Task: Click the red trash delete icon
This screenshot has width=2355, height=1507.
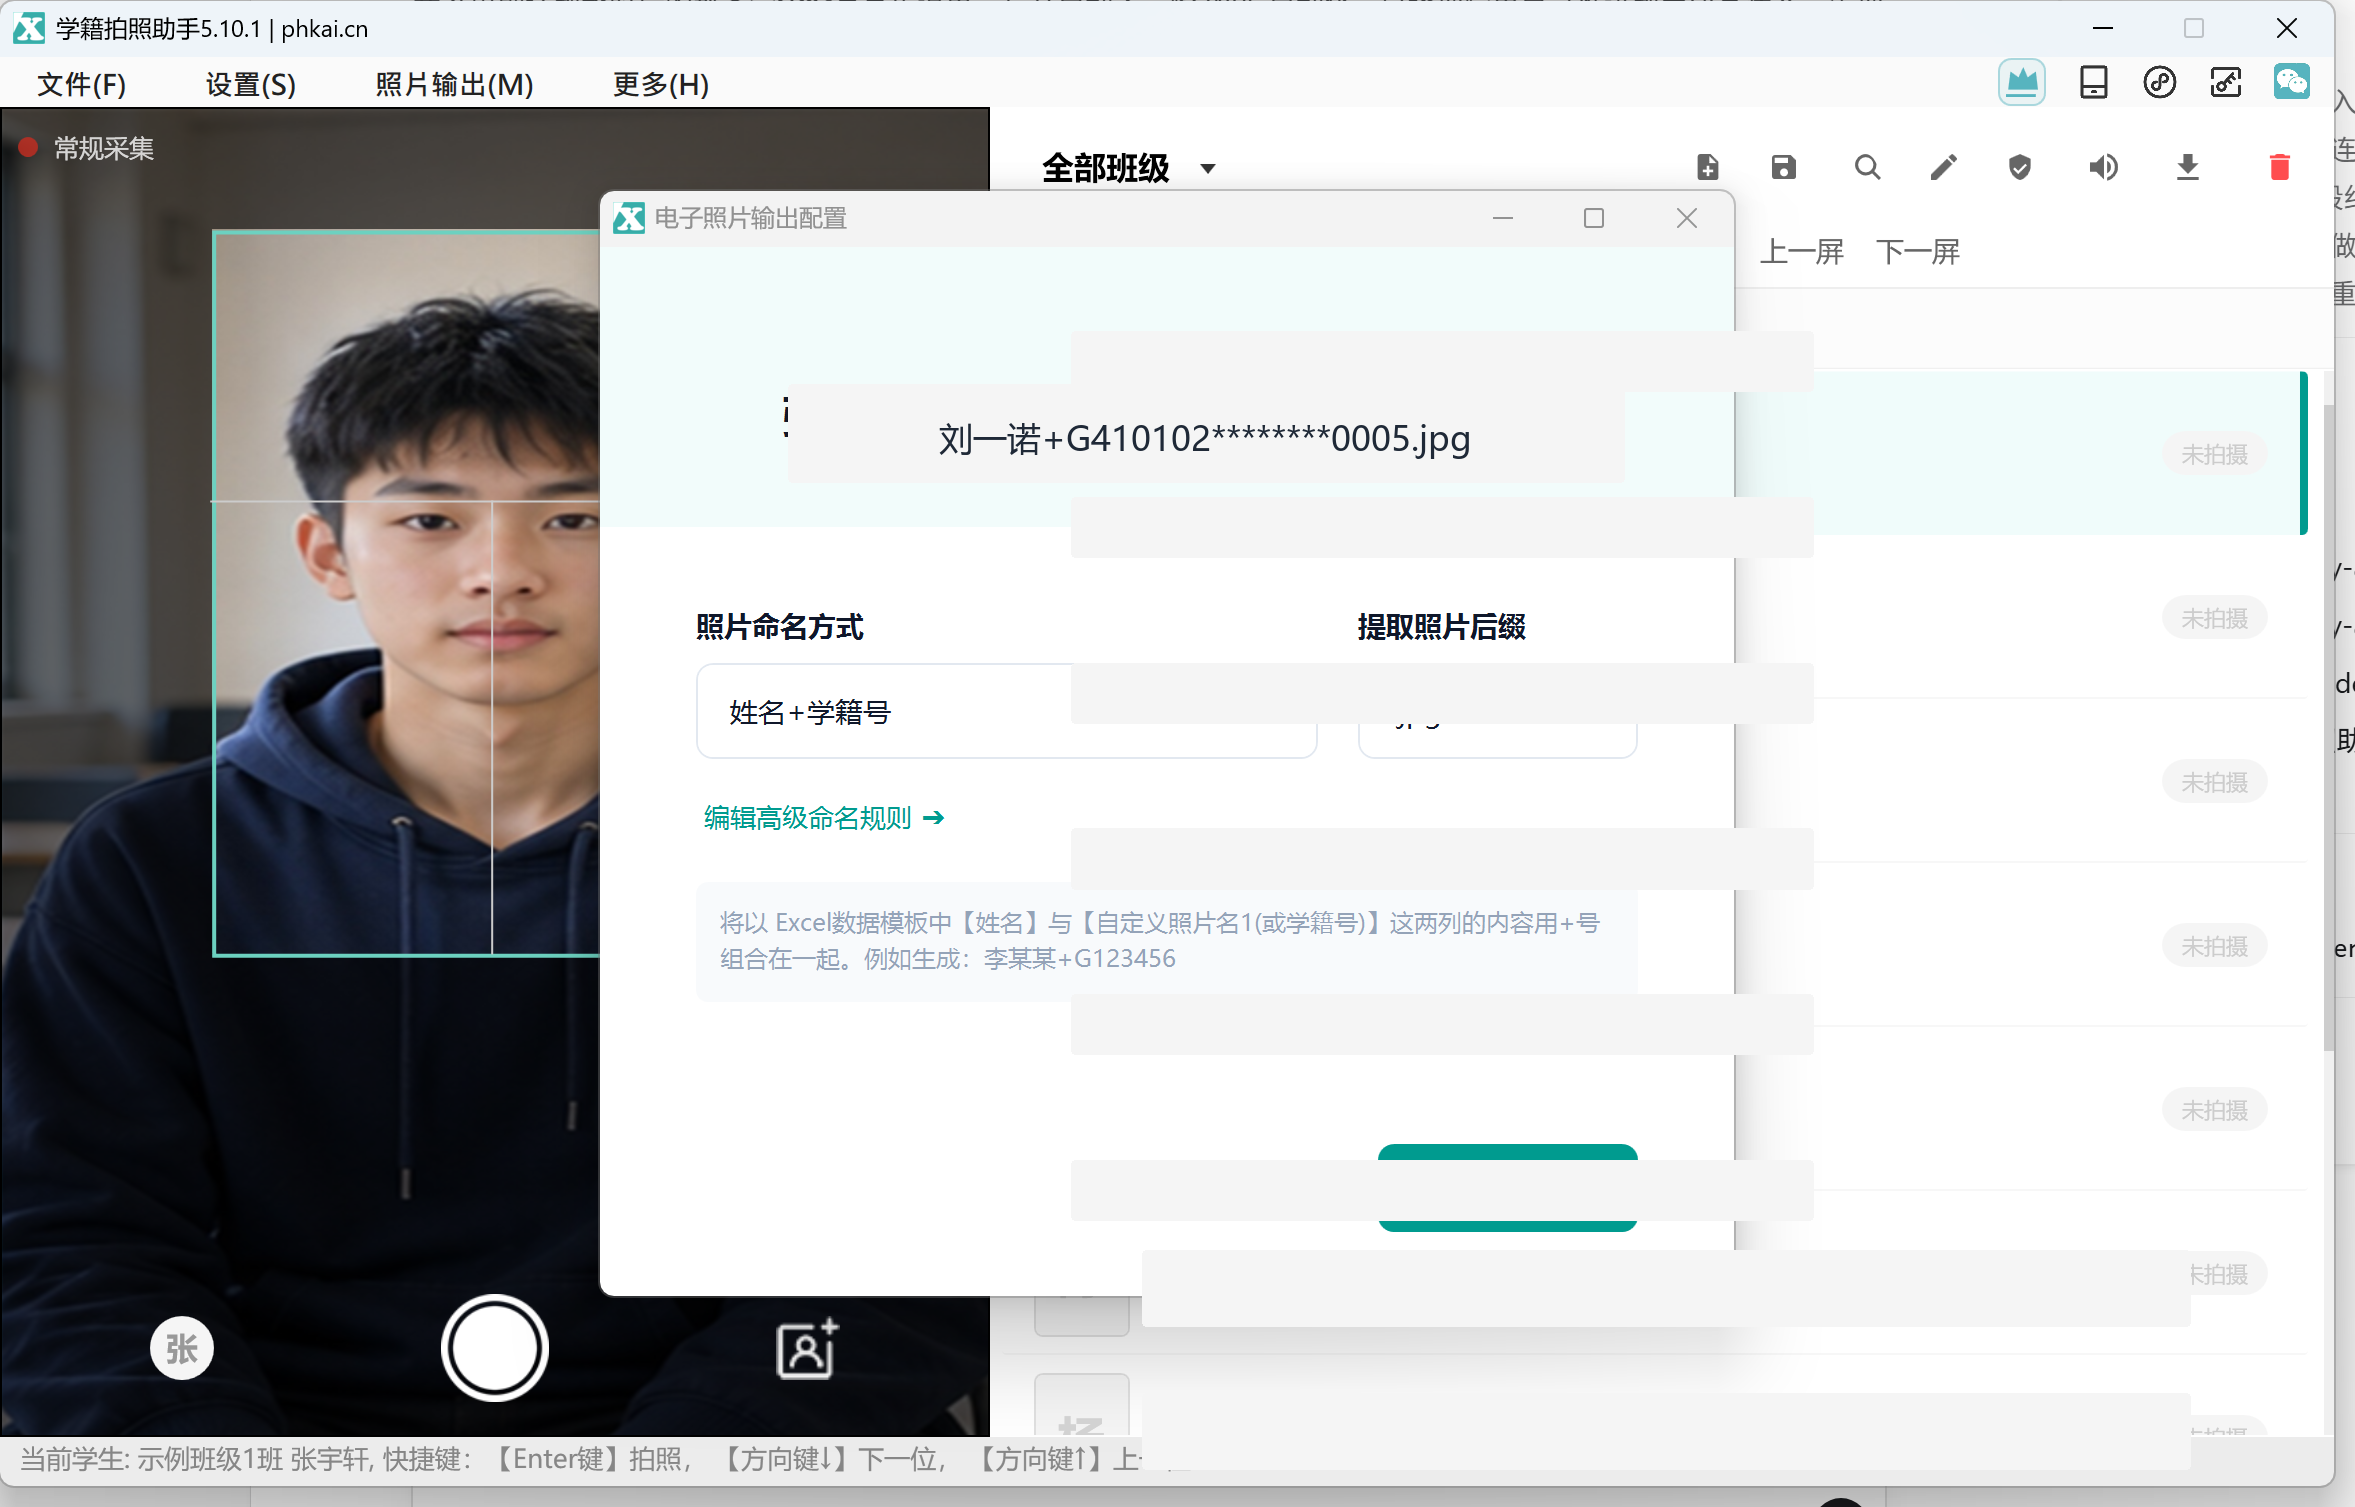Action: coord(2279,167)
